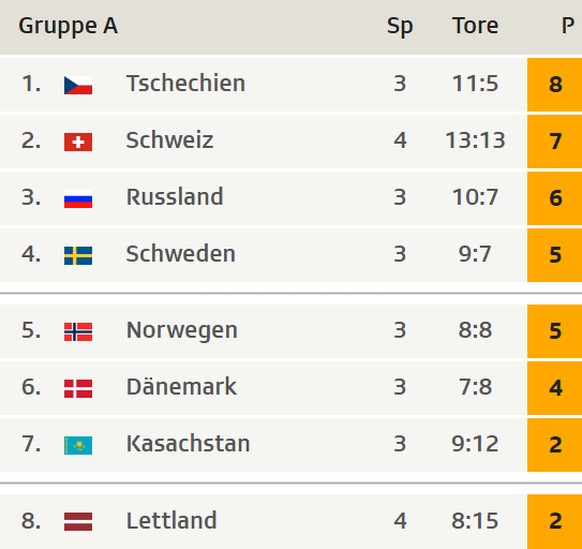
Task: Select Schweiz goals value 13:13
Action: click(475, 140)
